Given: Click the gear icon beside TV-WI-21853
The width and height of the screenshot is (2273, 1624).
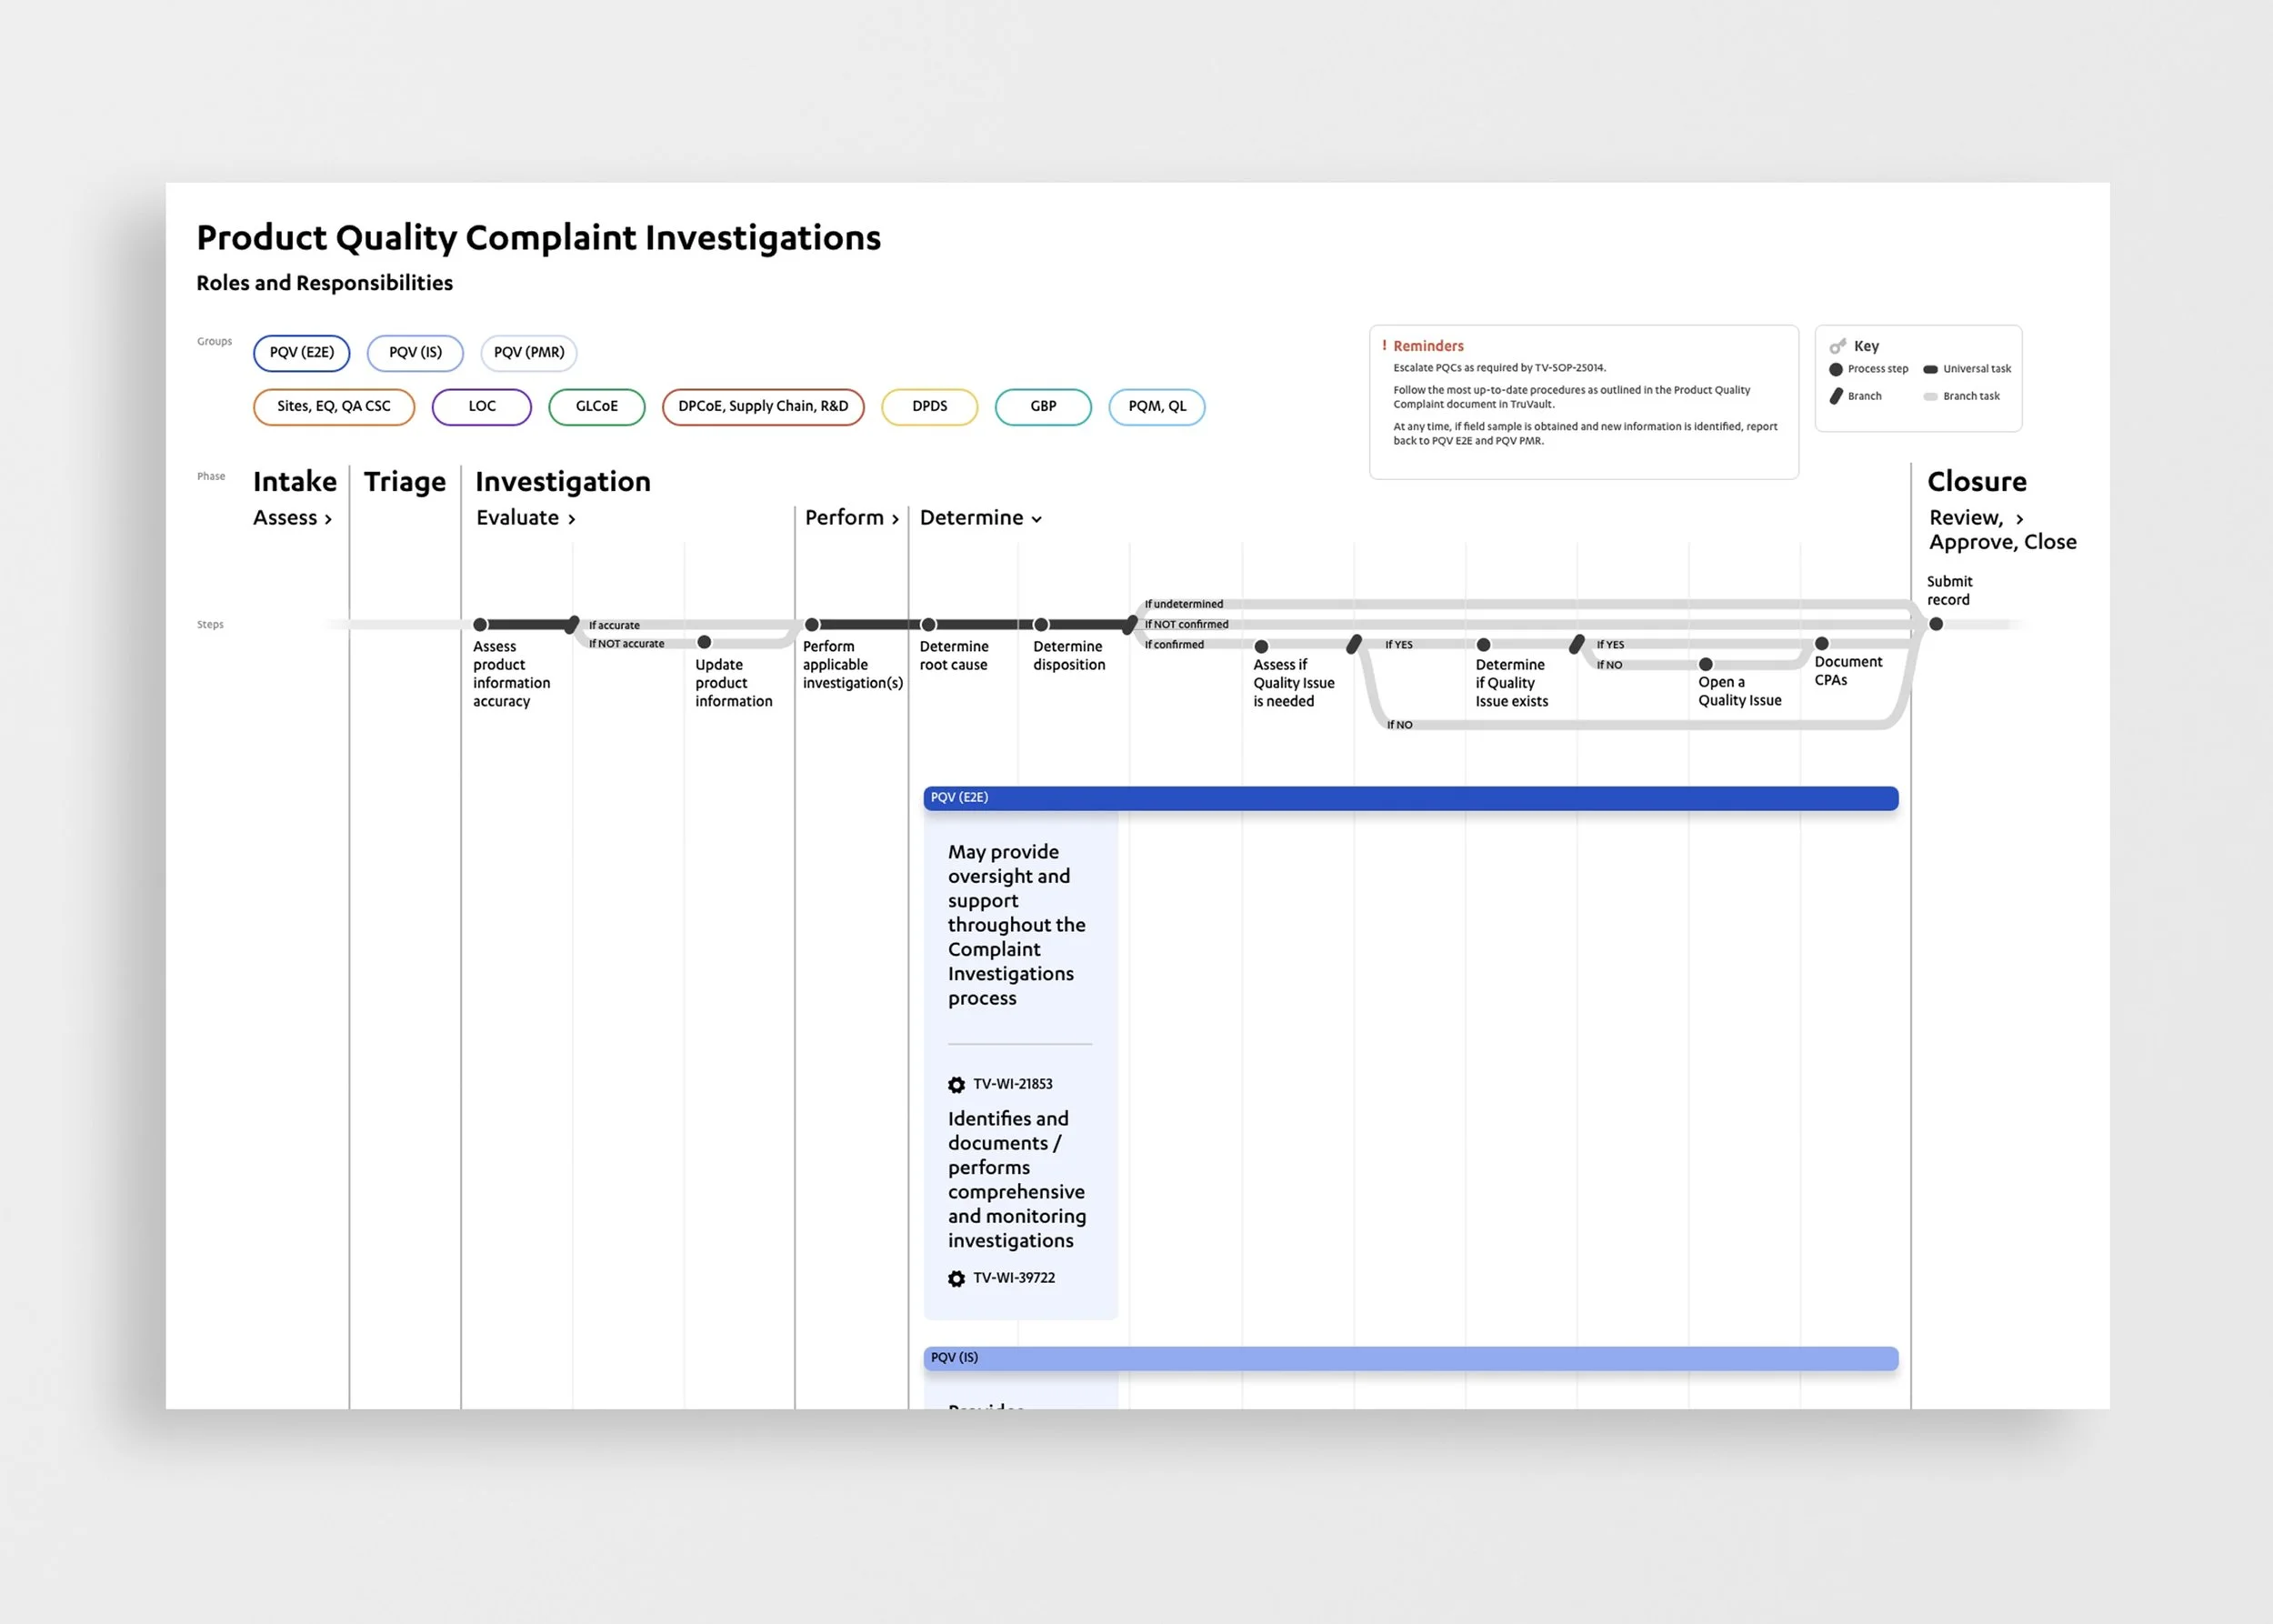Looking at the screenshot, I should tap(956, 1085).
